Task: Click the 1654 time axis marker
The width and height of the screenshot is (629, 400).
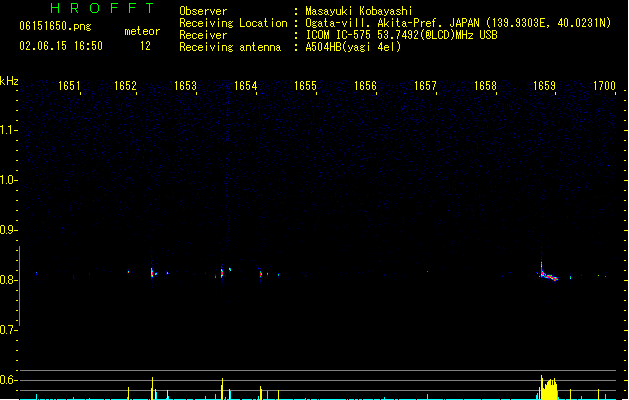Action: [245, 86]
